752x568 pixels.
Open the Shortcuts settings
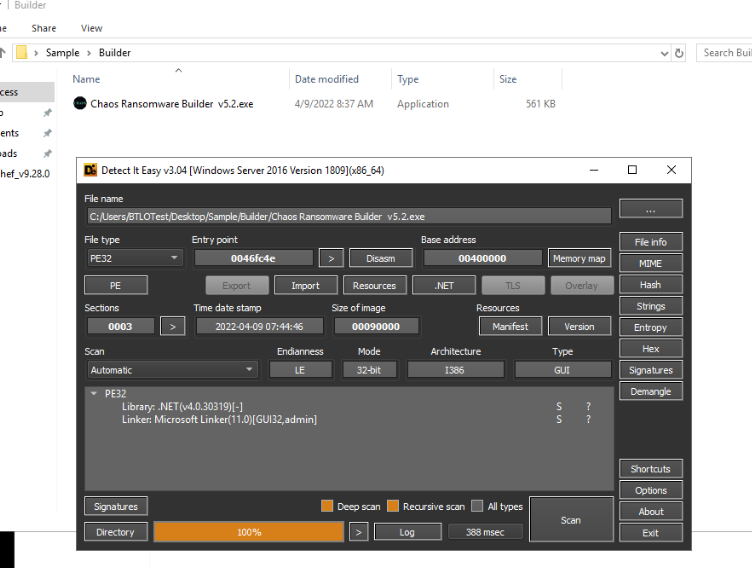650,469
